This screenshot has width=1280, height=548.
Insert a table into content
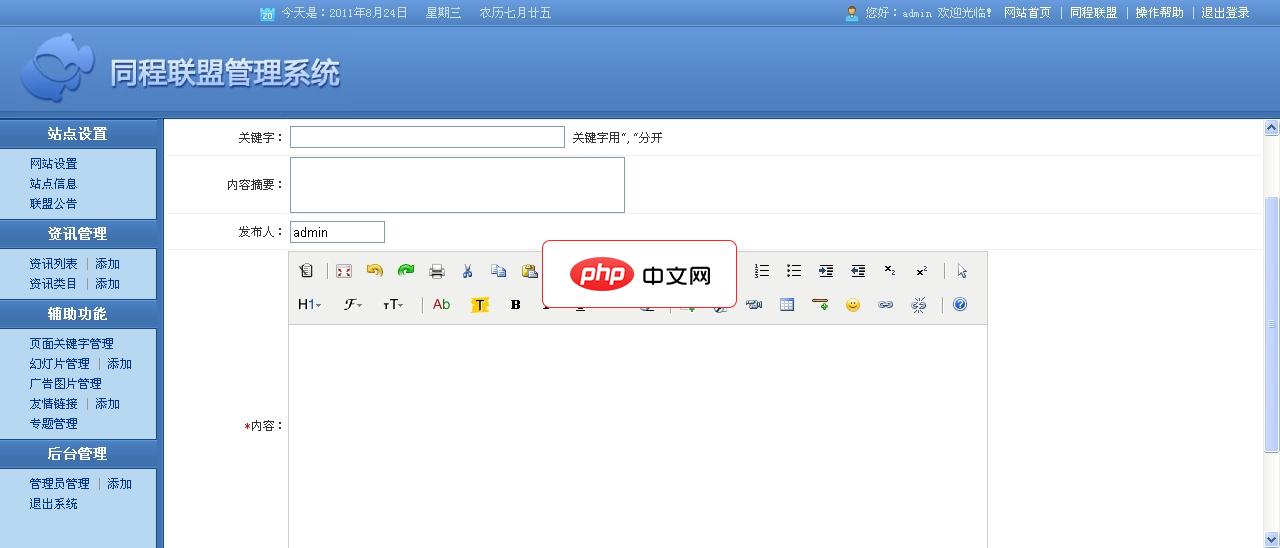coord(787,305)
